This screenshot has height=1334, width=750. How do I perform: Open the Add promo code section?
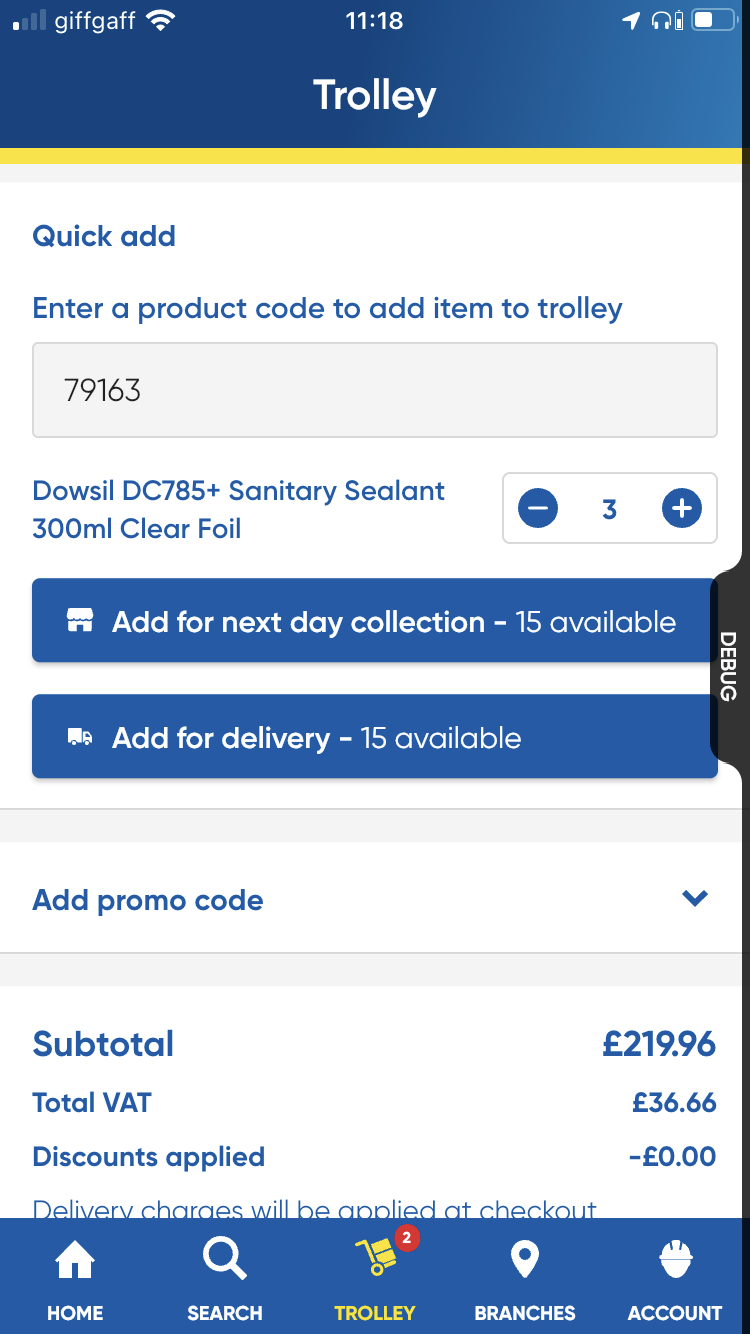[x=148, y=900]
